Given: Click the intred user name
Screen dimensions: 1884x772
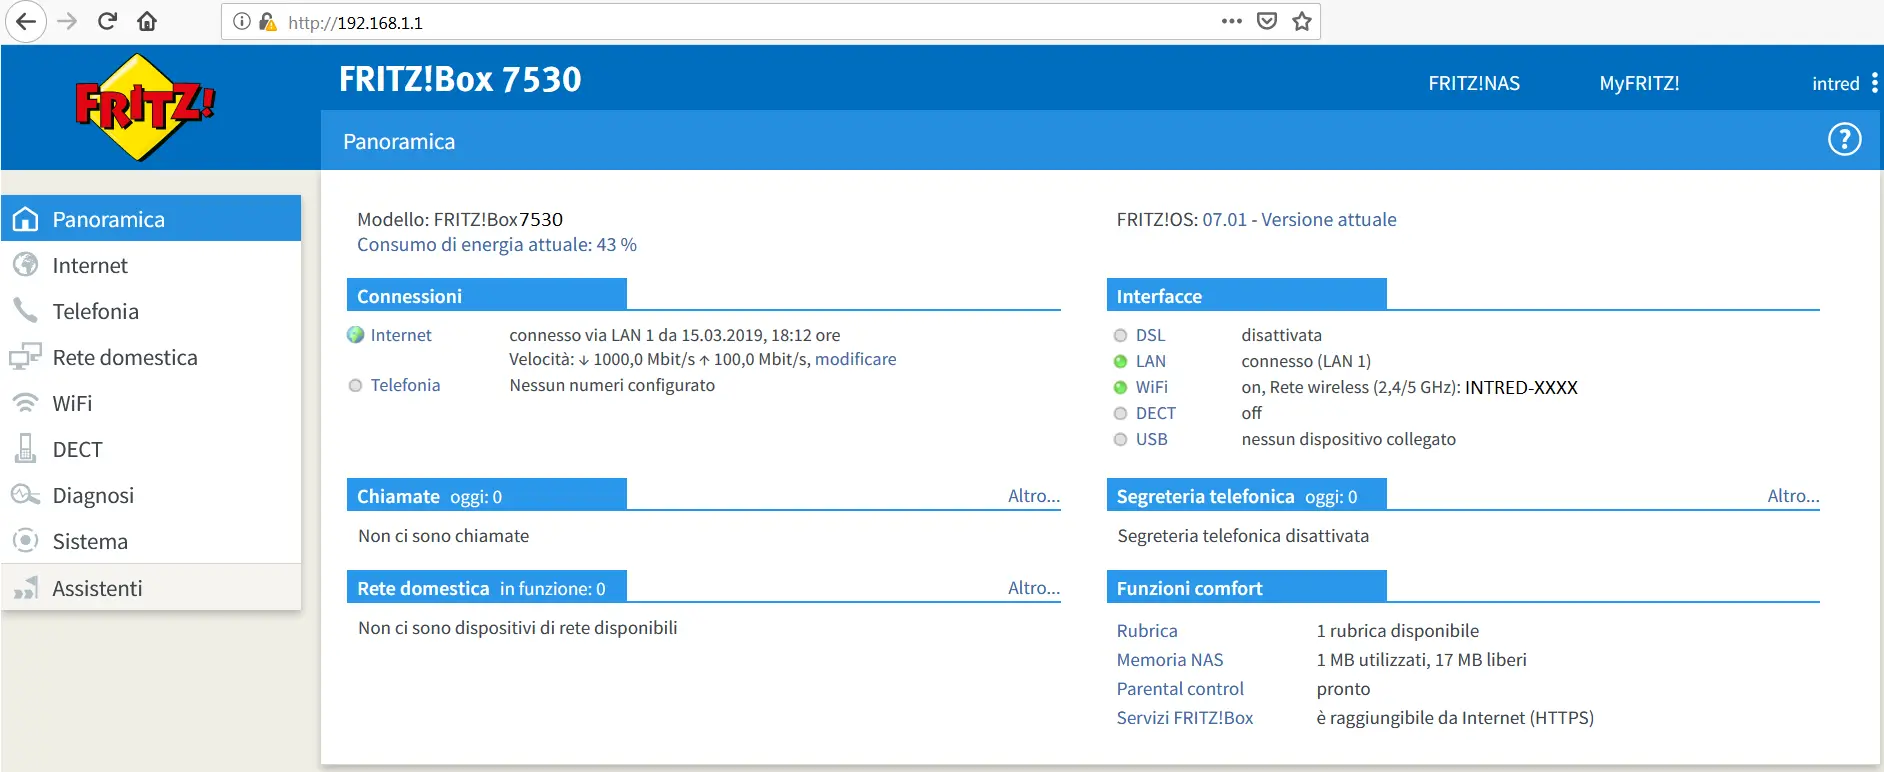Looking at the screenshot, I should (1835, 84).
